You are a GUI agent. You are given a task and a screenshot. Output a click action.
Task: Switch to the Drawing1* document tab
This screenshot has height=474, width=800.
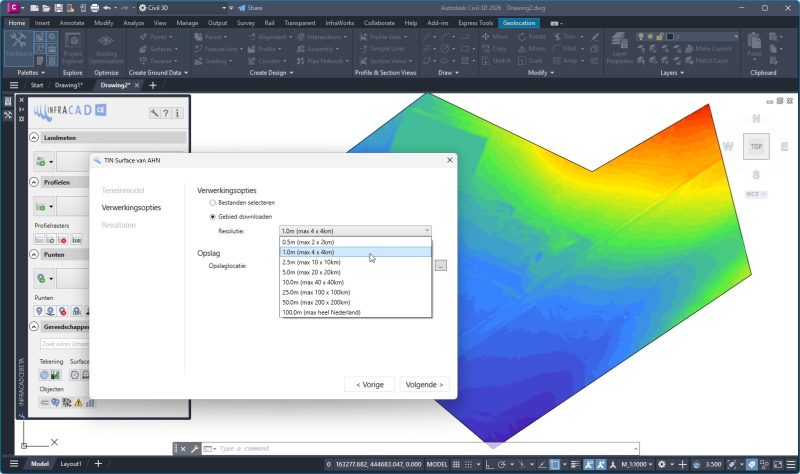69,85
